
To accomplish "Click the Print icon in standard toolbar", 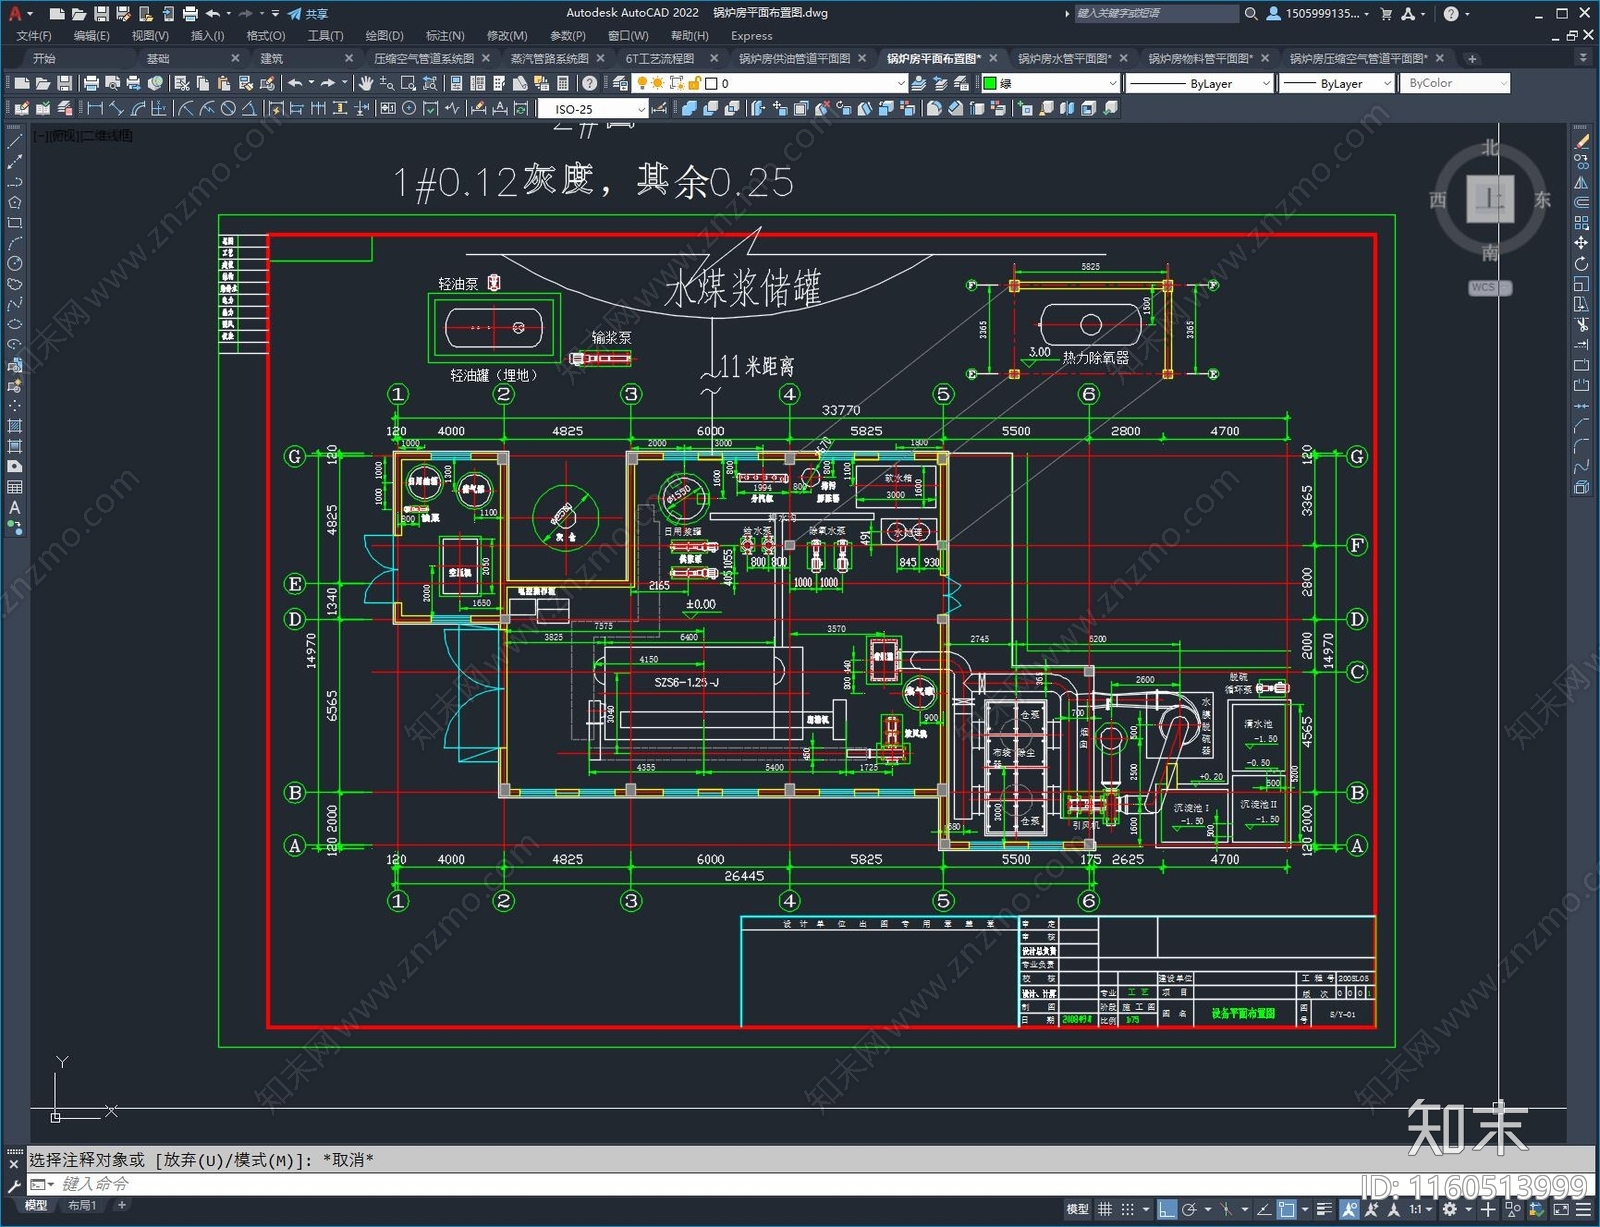I will coord(91,84).
